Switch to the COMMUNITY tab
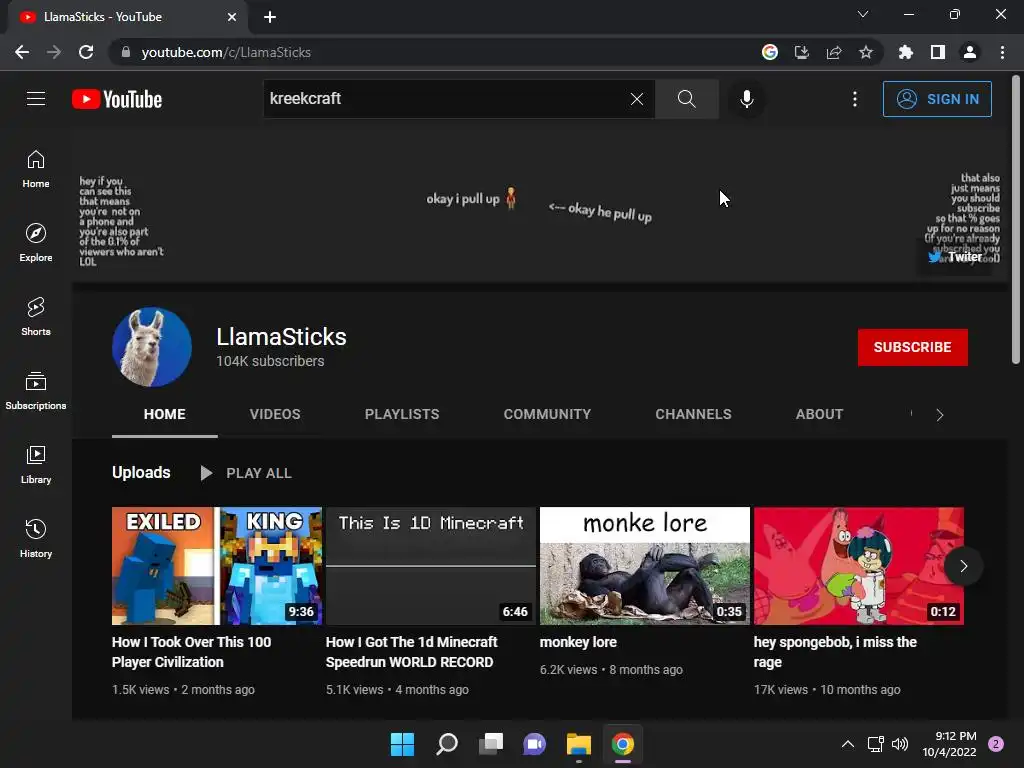The image size is (1024, 768). click(x=547, y=414)
